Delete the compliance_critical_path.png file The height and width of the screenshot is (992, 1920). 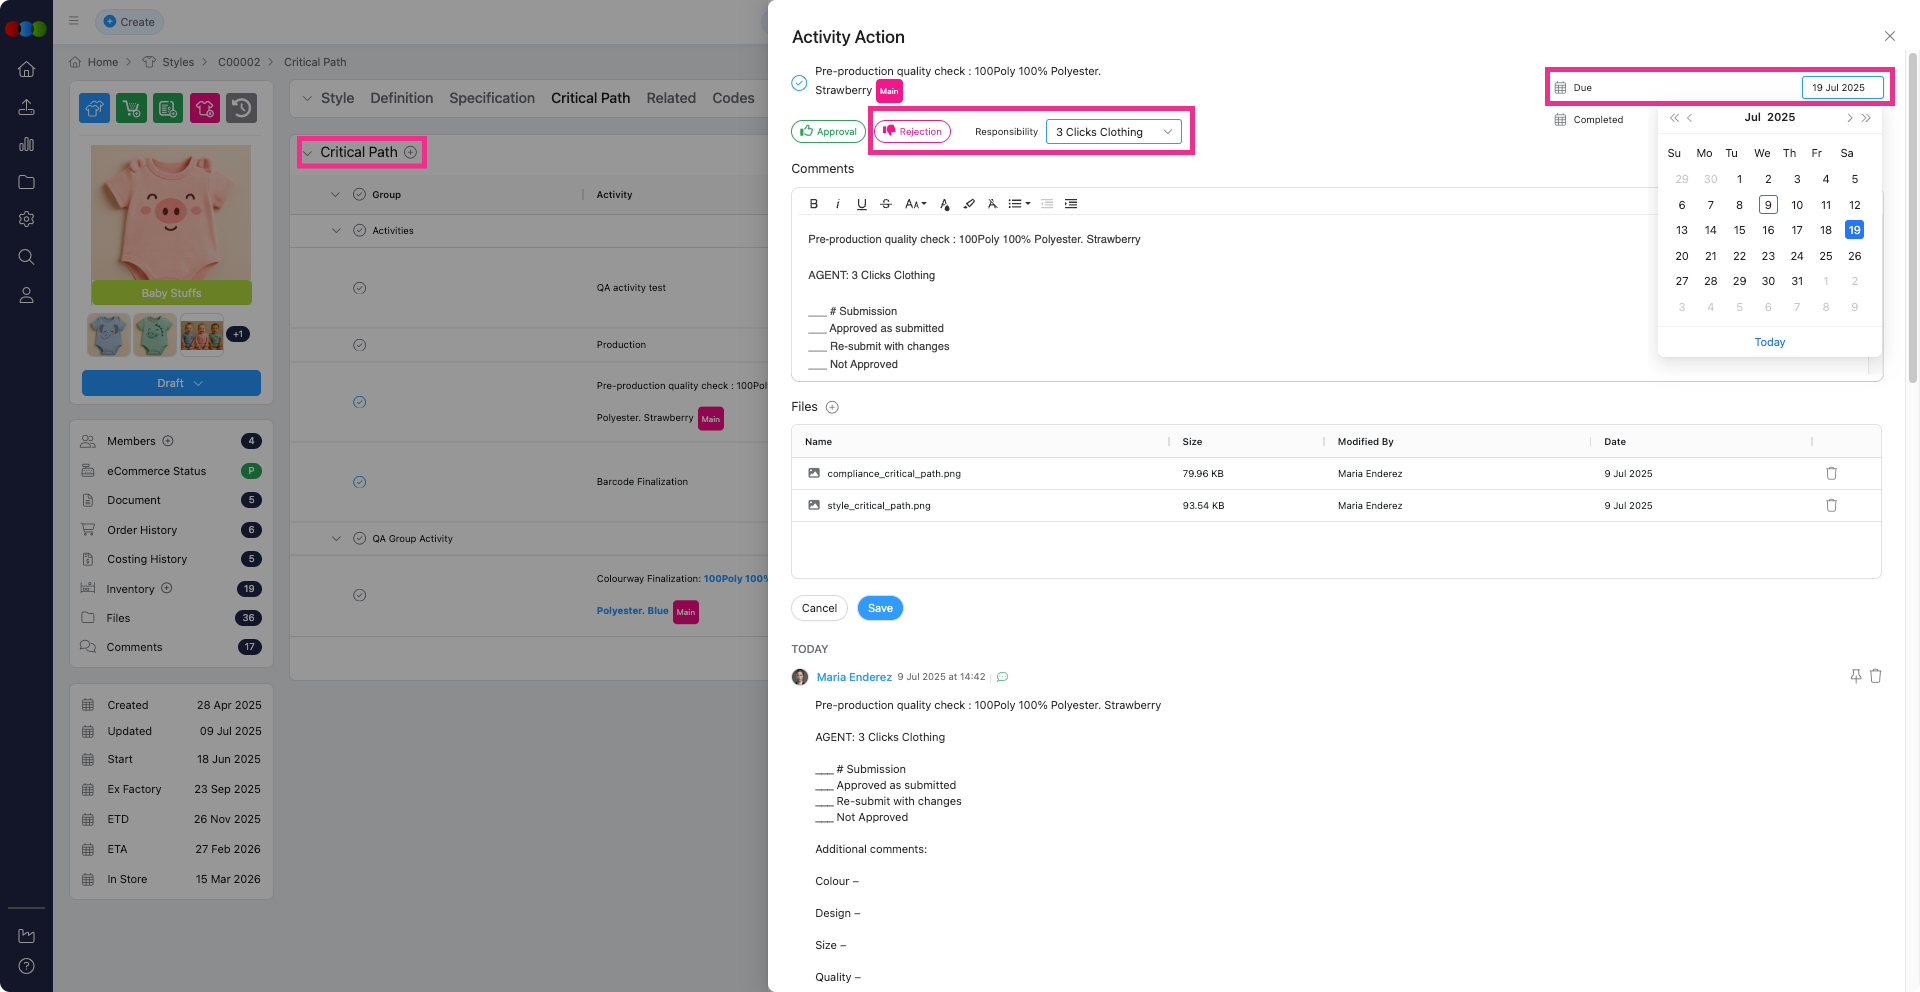point(1831,474)
